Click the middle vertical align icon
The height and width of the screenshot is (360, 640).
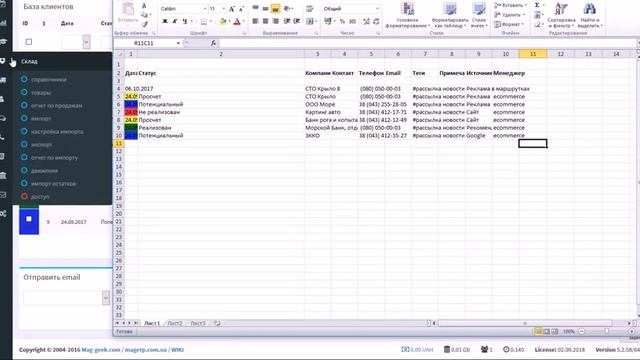[x=265, y=8]
